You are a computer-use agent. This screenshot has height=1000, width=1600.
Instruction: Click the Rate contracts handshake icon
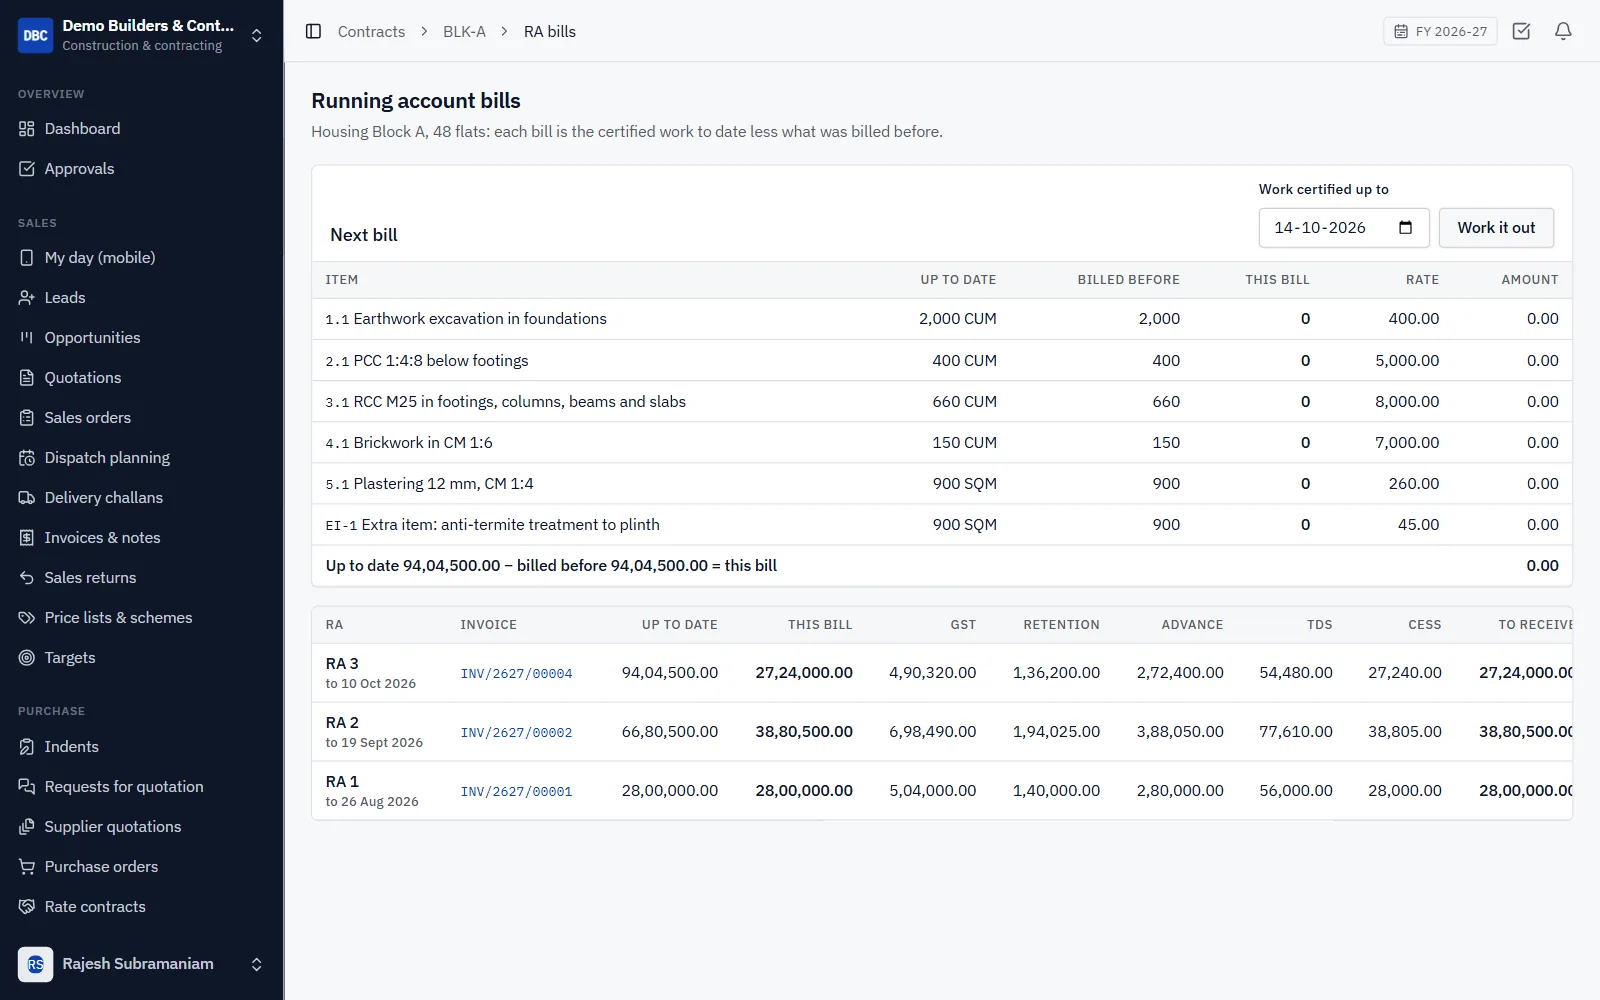[x=27, y=907]
